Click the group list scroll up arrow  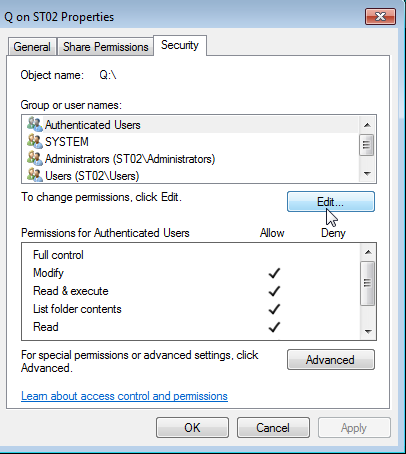pyautogui.click(x=367, y=125)
